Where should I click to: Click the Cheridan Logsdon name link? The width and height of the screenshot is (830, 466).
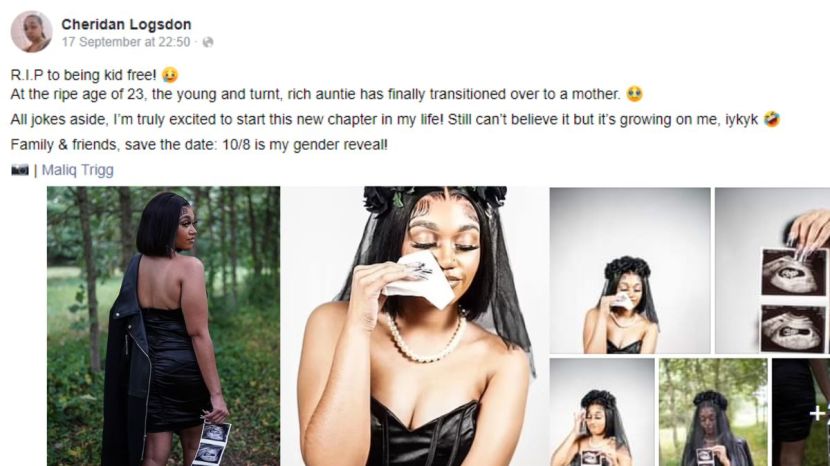pos(126,24)
